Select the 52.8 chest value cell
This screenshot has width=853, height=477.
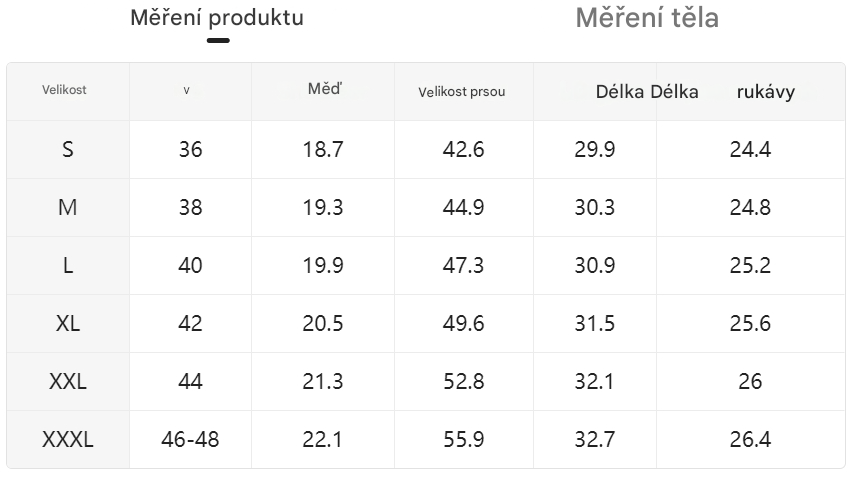tap(463, 382)
